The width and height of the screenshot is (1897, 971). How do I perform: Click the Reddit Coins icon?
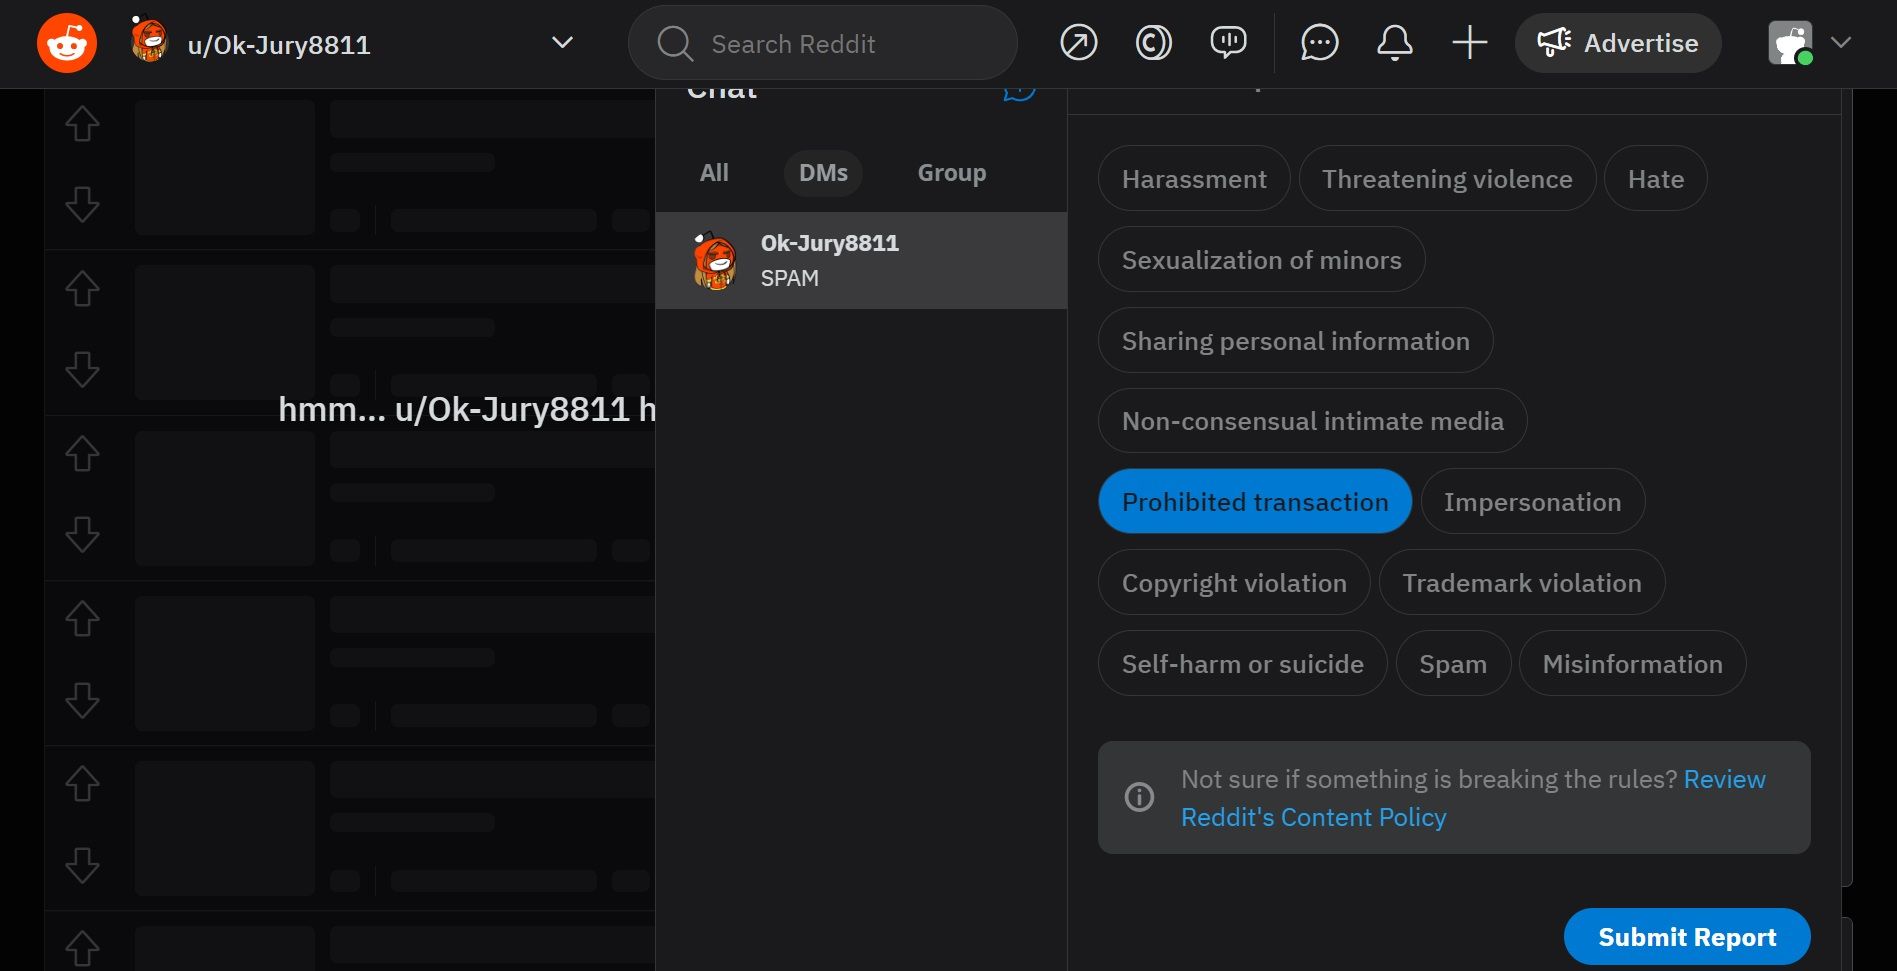click(1152, 42)
